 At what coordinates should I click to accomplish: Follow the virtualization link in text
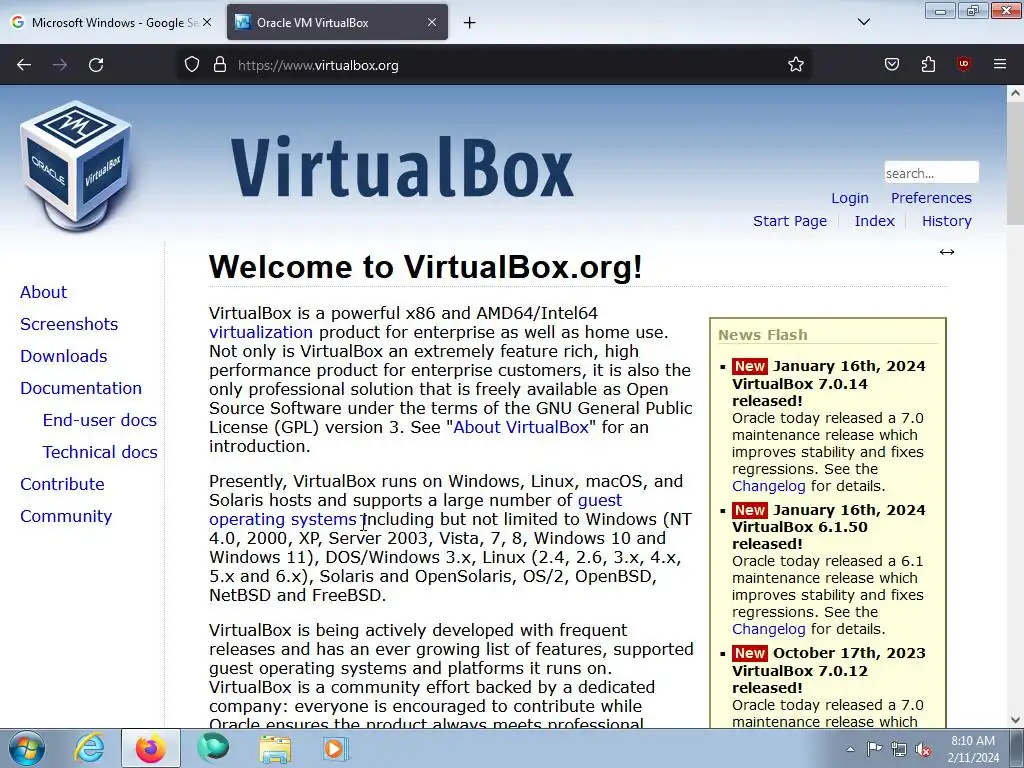click(261, 332)
